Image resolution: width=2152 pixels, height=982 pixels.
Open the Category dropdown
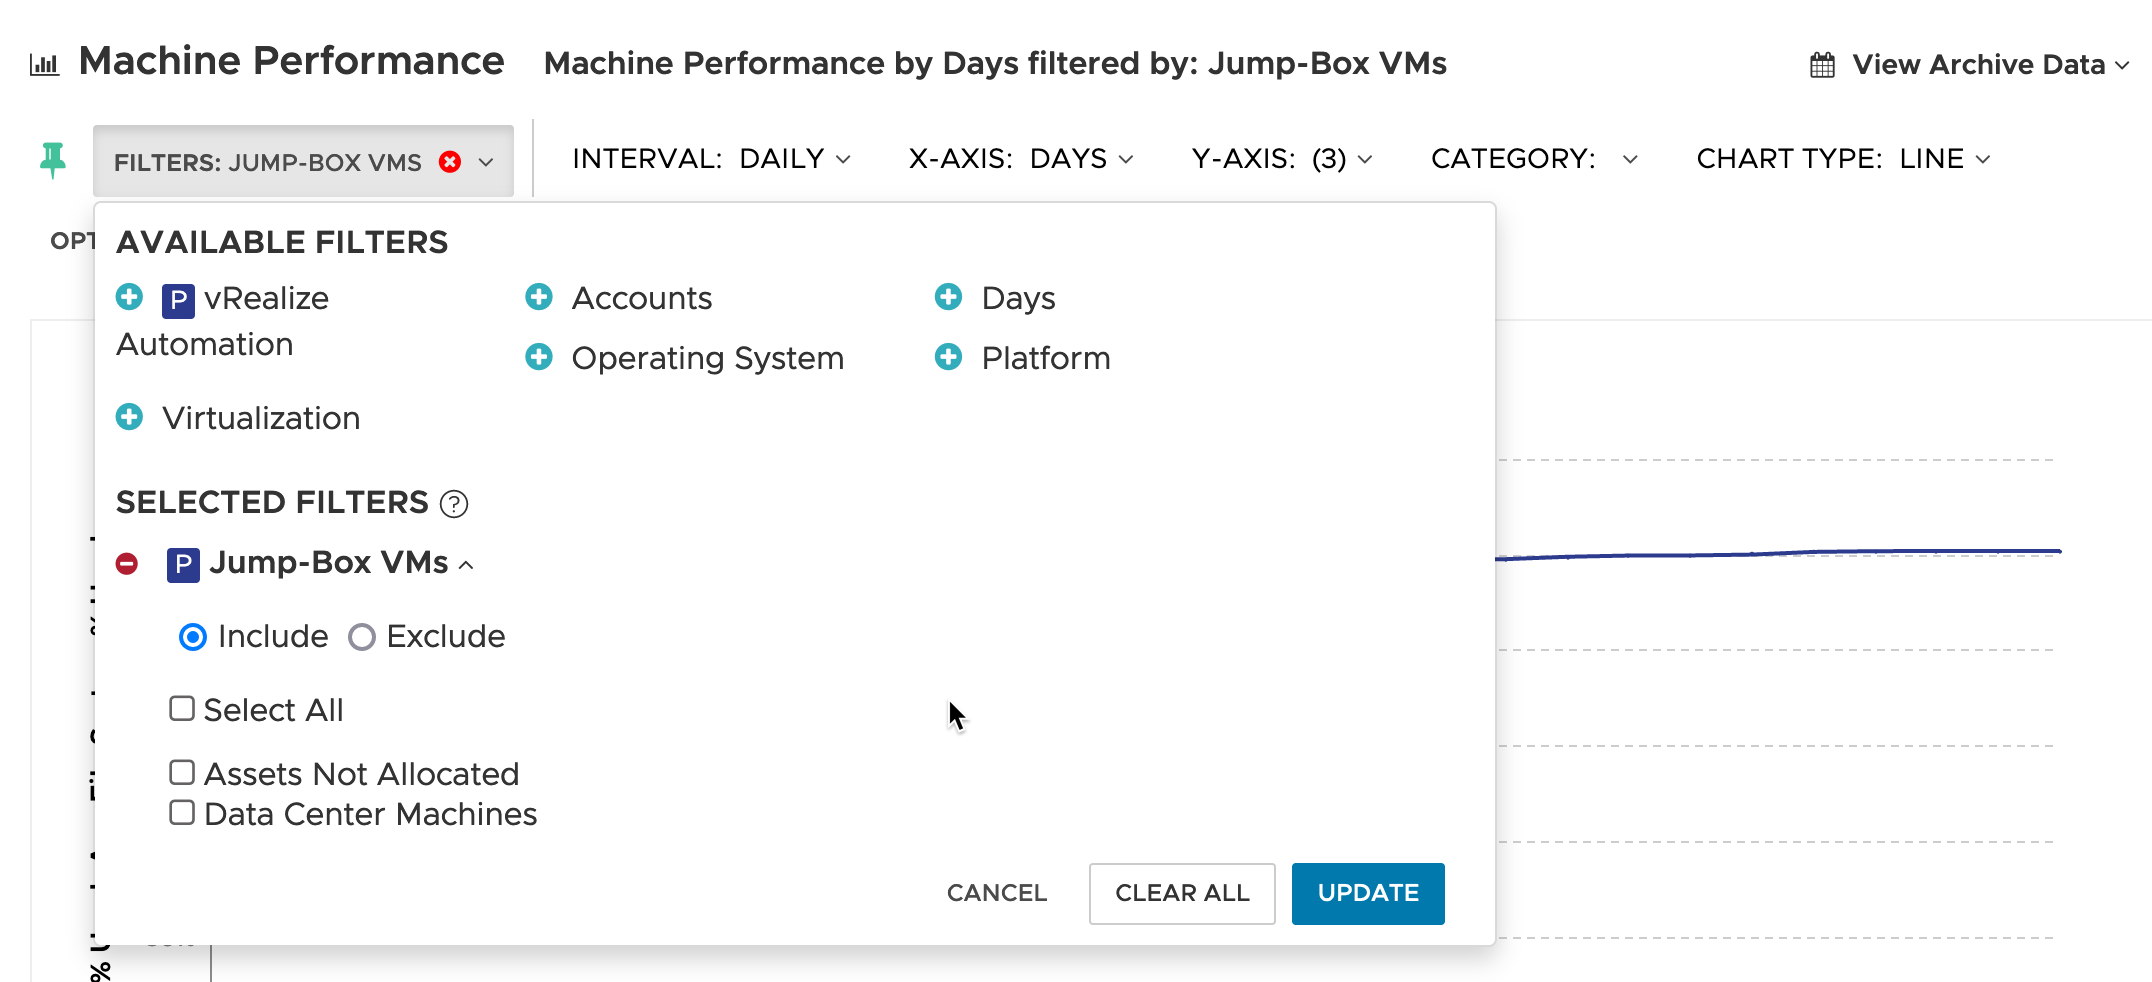(1535, 159)
